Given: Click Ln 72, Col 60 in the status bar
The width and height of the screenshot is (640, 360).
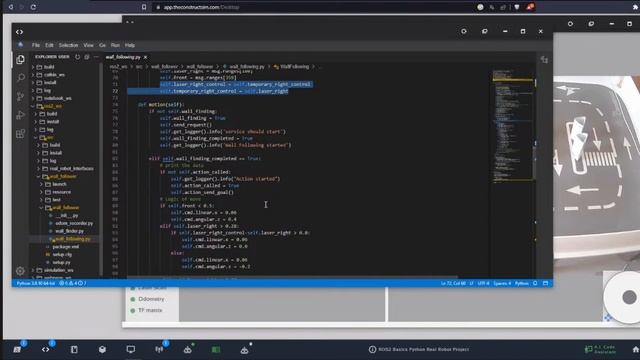Looking at the screenshot, I should (x=453, y=283).
